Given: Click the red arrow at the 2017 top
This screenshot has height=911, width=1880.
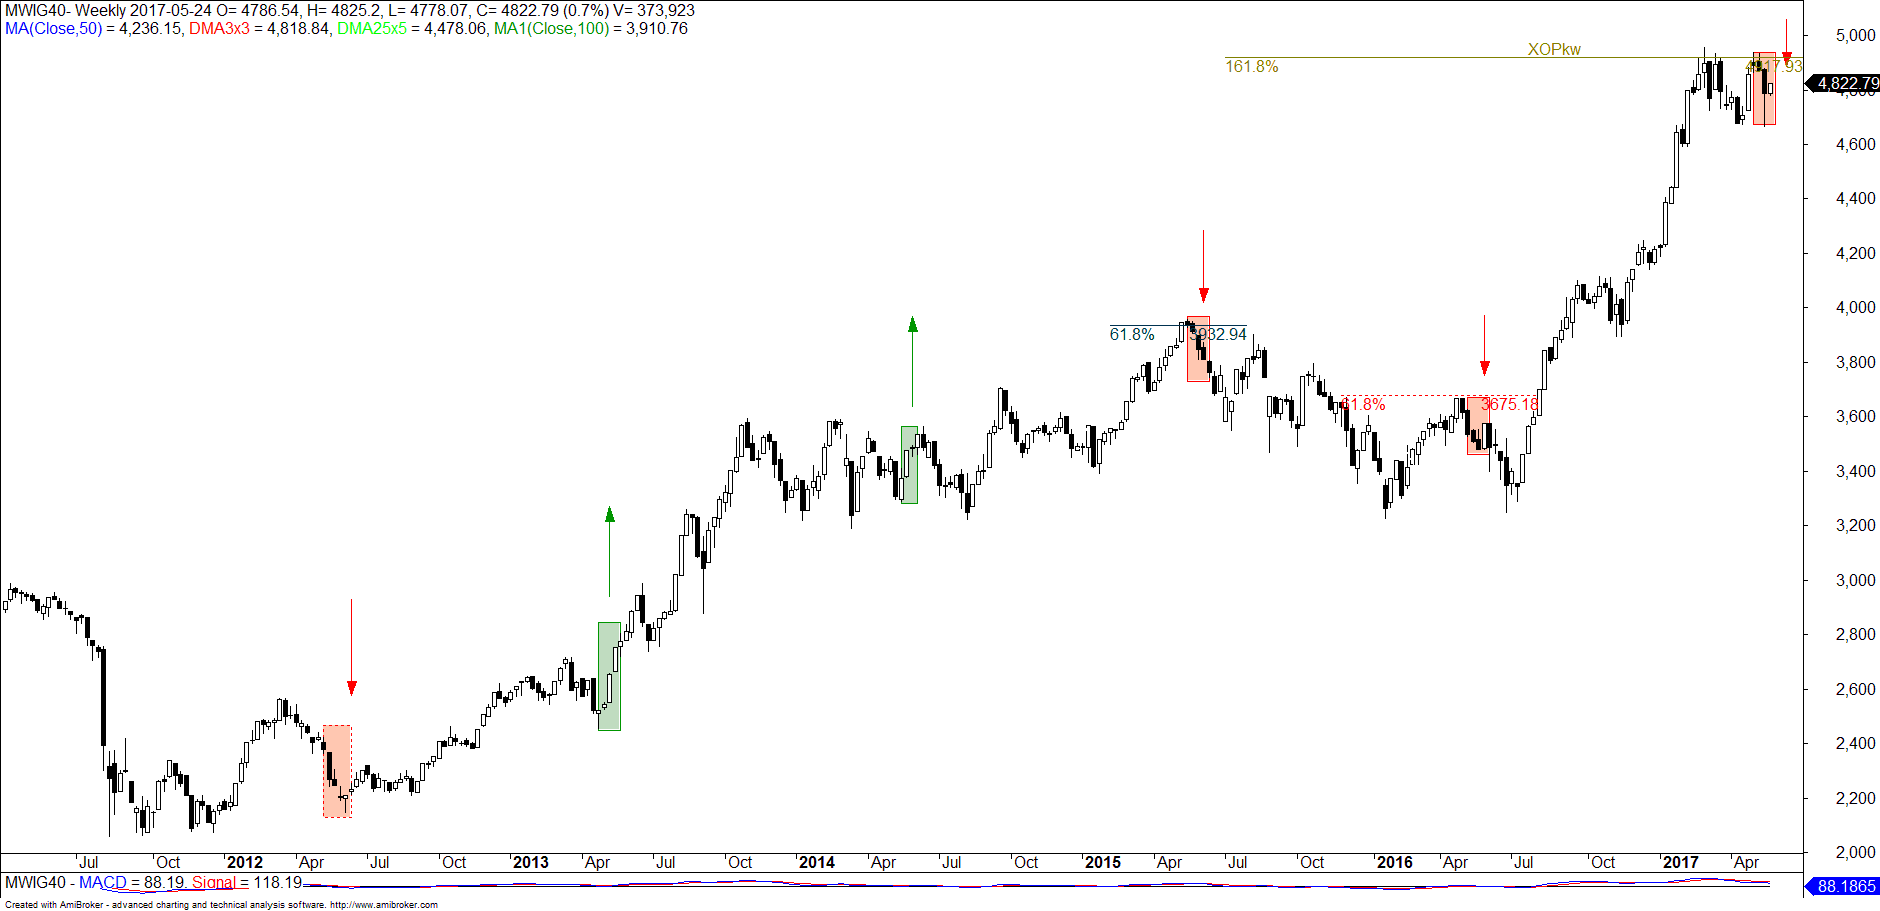Looking at the screenshot, I should (x=1787, y=40).
